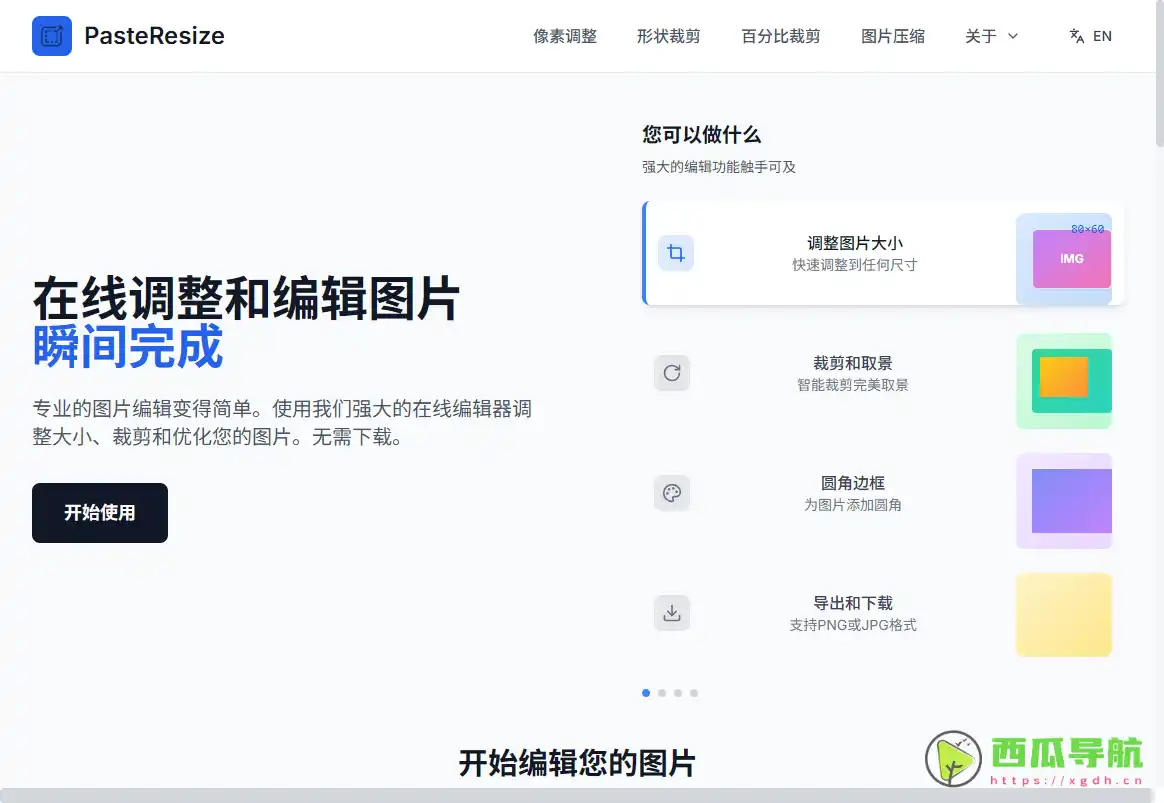Select the fourth carousel dot
Image resolution: width=1164 pixels, height=803 pixels.
pos(694,692)
